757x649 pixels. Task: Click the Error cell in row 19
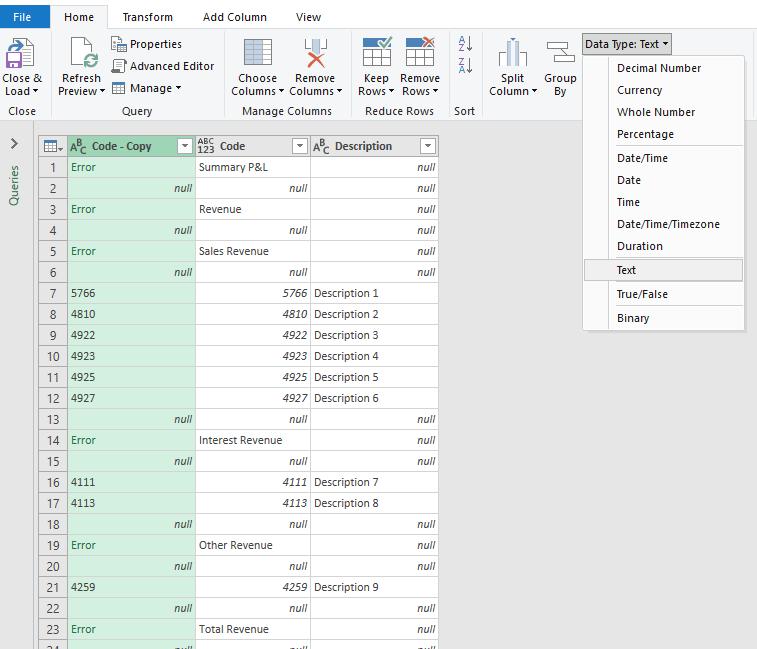[x=131, y=545]
